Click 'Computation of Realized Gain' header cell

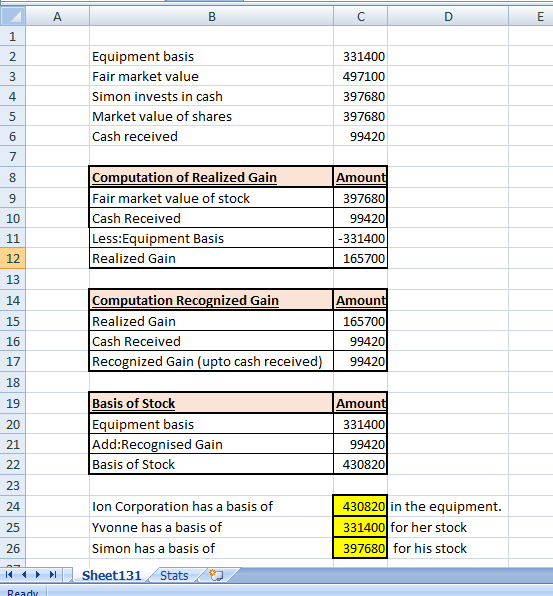pyautogui.click(x=211, y=177)
